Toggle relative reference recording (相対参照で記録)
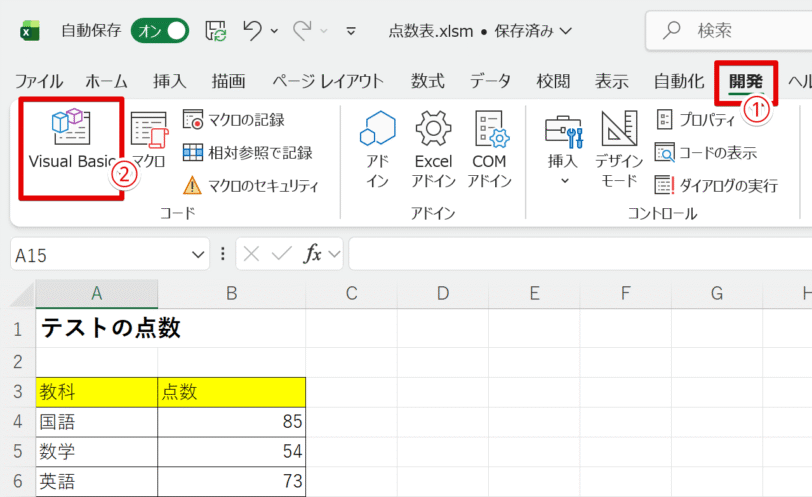 pyautogui.click(x=248, y=153)
